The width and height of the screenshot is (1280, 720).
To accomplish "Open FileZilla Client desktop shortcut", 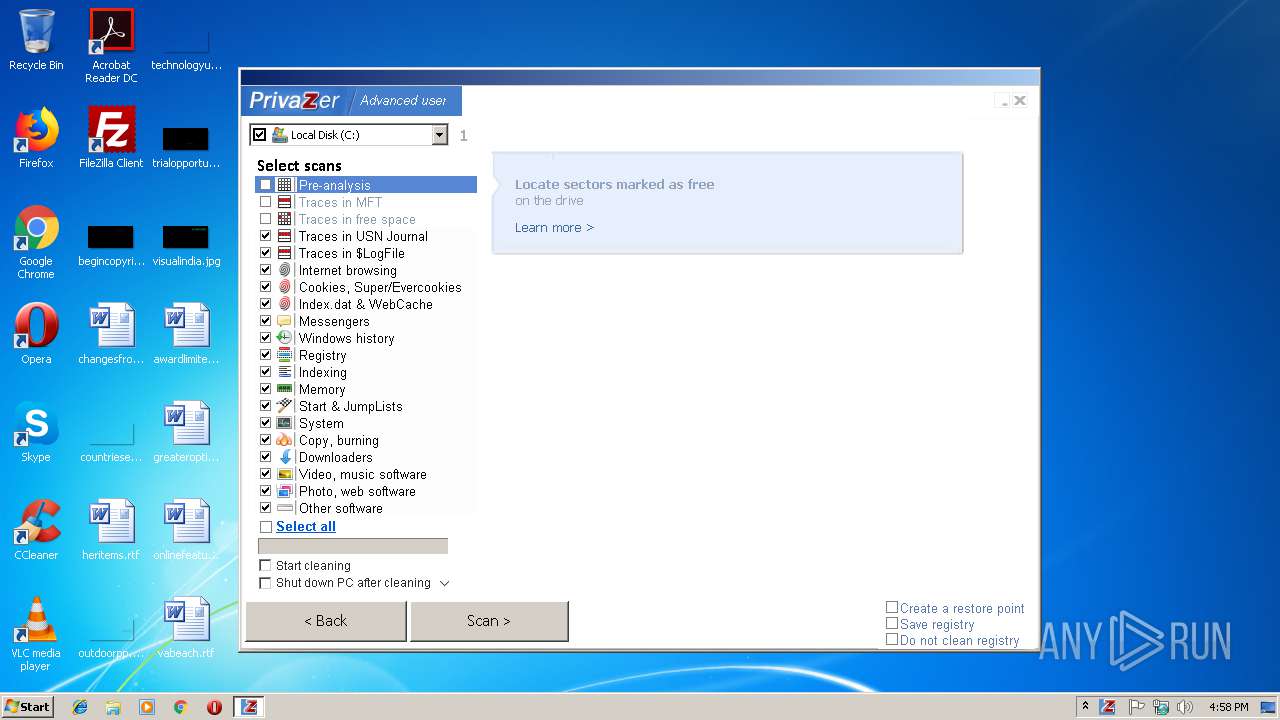I will coord(111,138).
